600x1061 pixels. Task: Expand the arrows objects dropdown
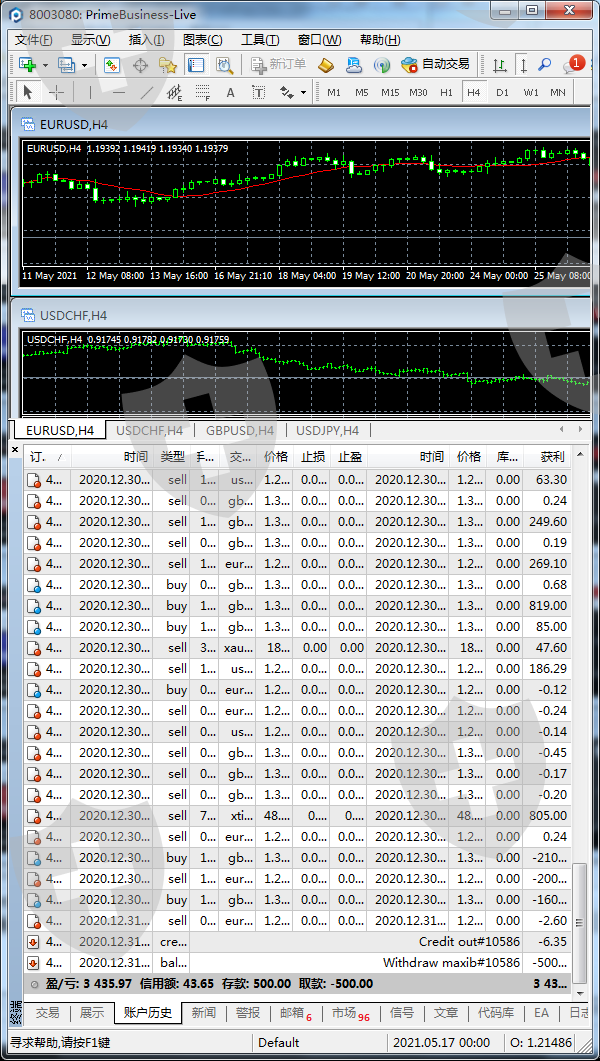pos(303,92)
